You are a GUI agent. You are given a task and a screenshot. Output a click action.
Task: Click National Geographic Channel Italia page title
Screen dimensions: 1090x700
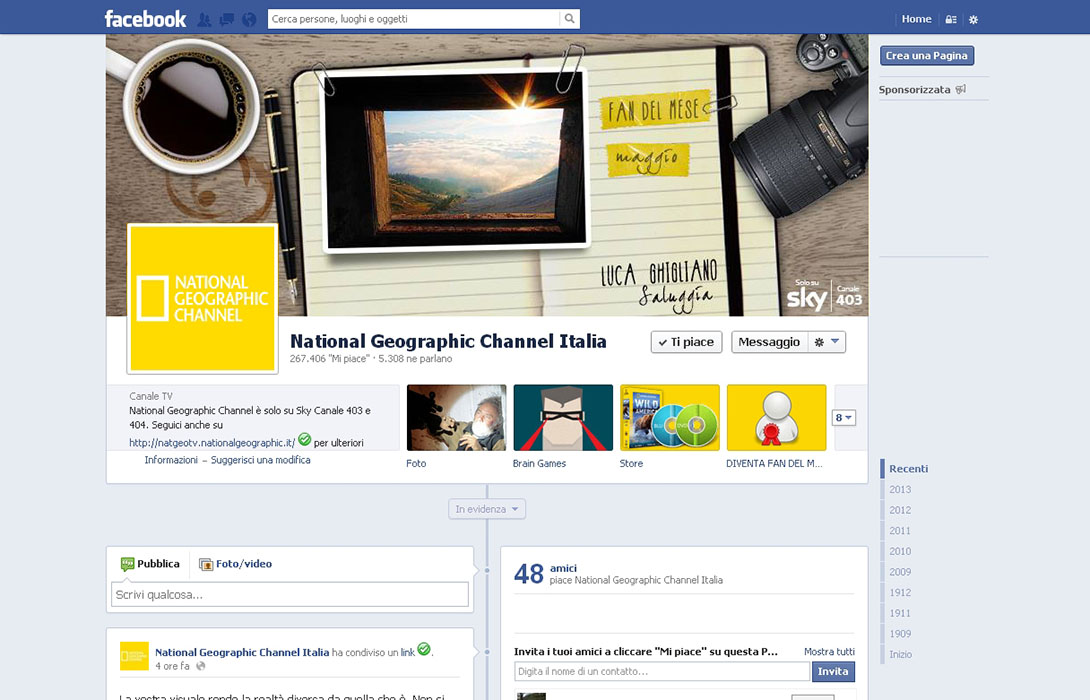[448, 341]
